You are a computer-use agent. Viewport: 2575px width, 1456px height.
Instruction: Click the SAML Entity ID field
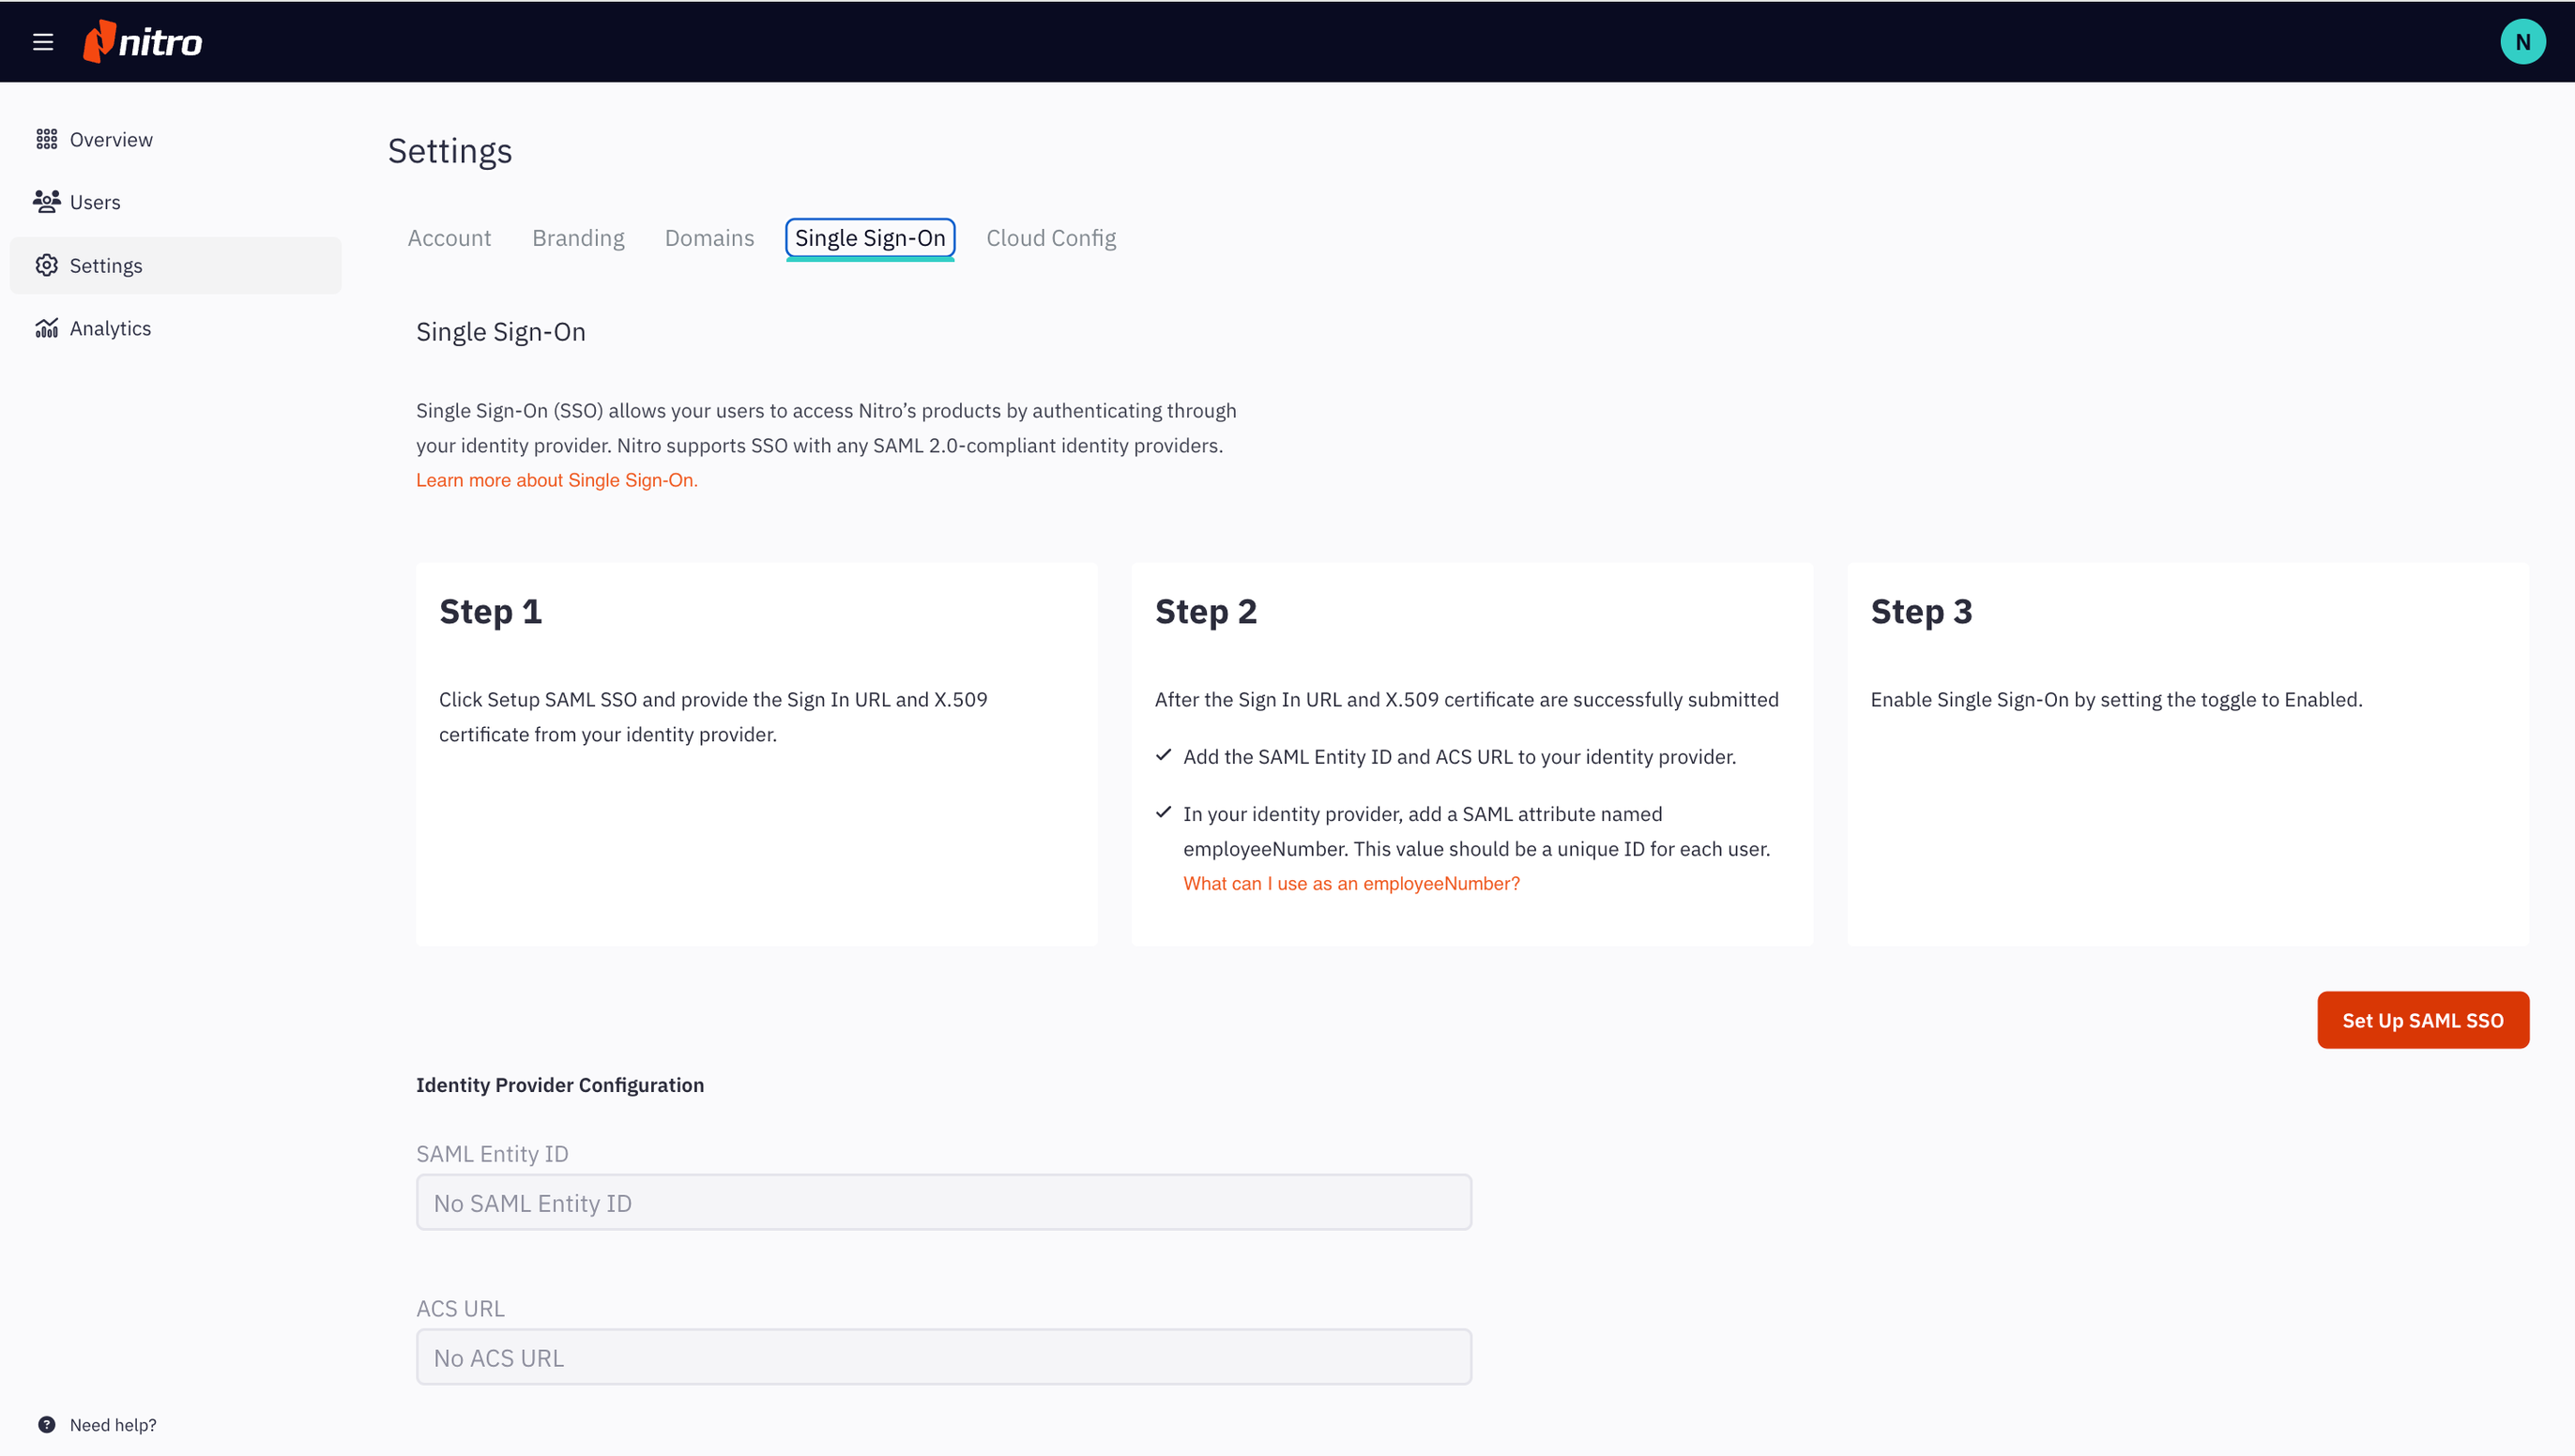pyautogui.click(x=943, y=1202)
